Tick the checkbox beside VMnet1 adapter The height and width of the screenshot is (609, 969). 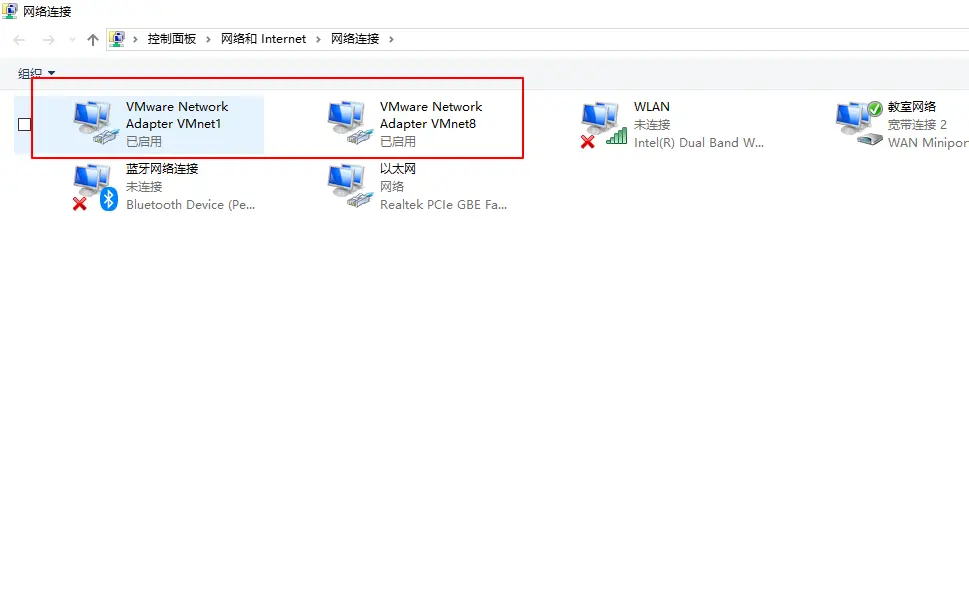pos(25,124)
